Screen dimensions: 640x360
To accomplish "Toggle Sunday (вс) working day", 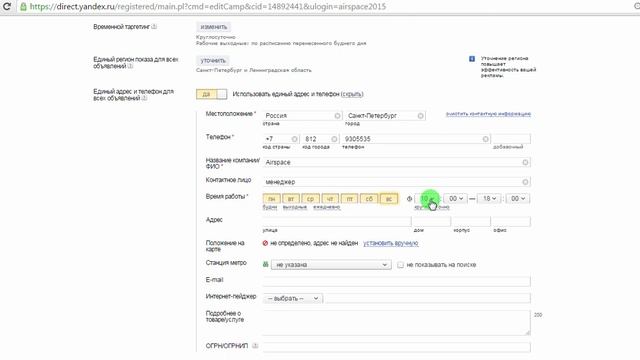I will (x=389, y=199).
